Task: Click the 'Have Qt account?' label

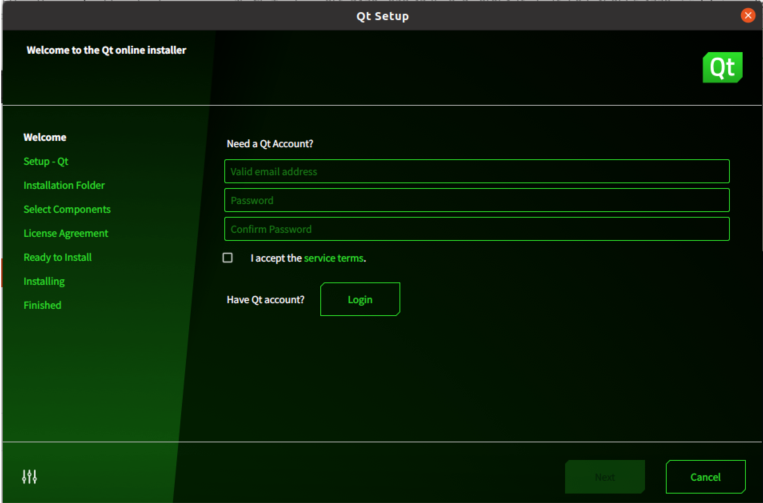Action: point(266,300)
